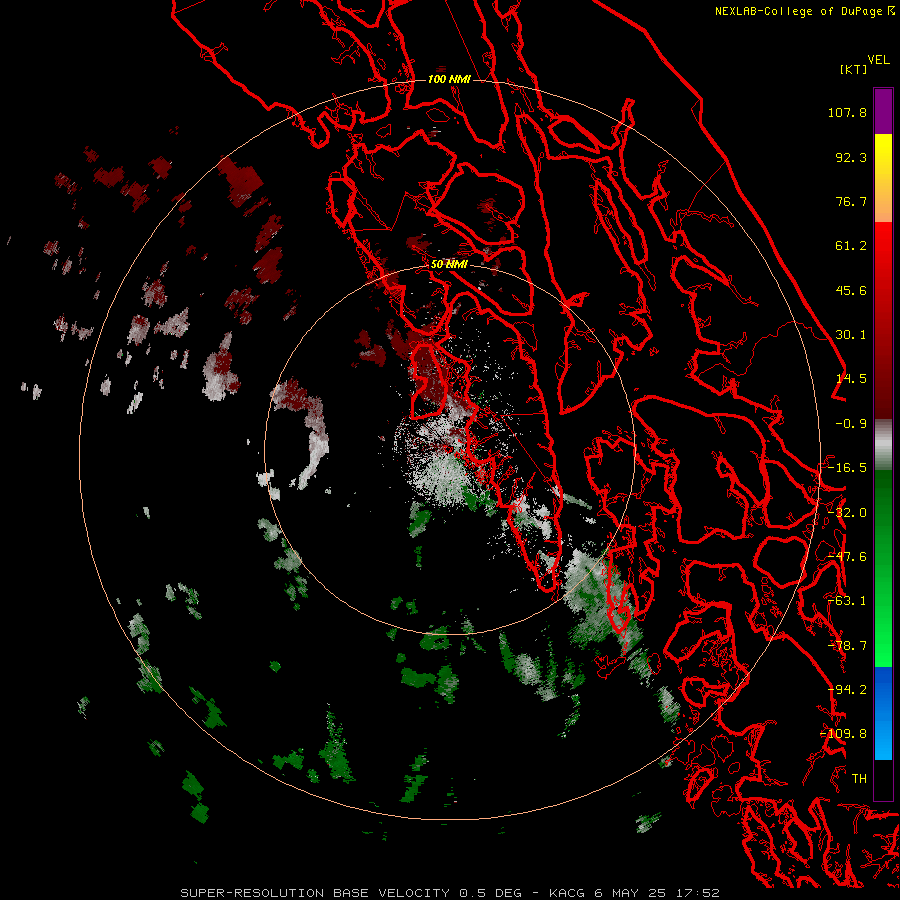Click the 50 NMI range ring label
The width and height of the screenshot is (900, 900).
click(x=449, y=265)
